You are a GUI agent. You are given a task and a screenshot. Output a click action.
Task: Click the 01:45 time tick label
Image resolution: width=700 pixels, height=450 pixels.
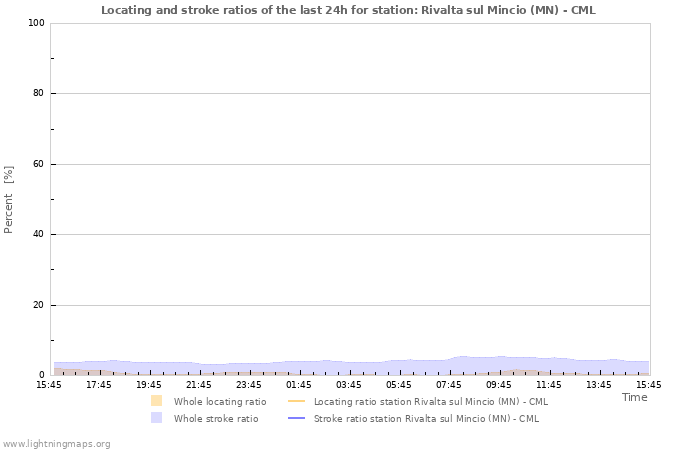coord(299,384)
